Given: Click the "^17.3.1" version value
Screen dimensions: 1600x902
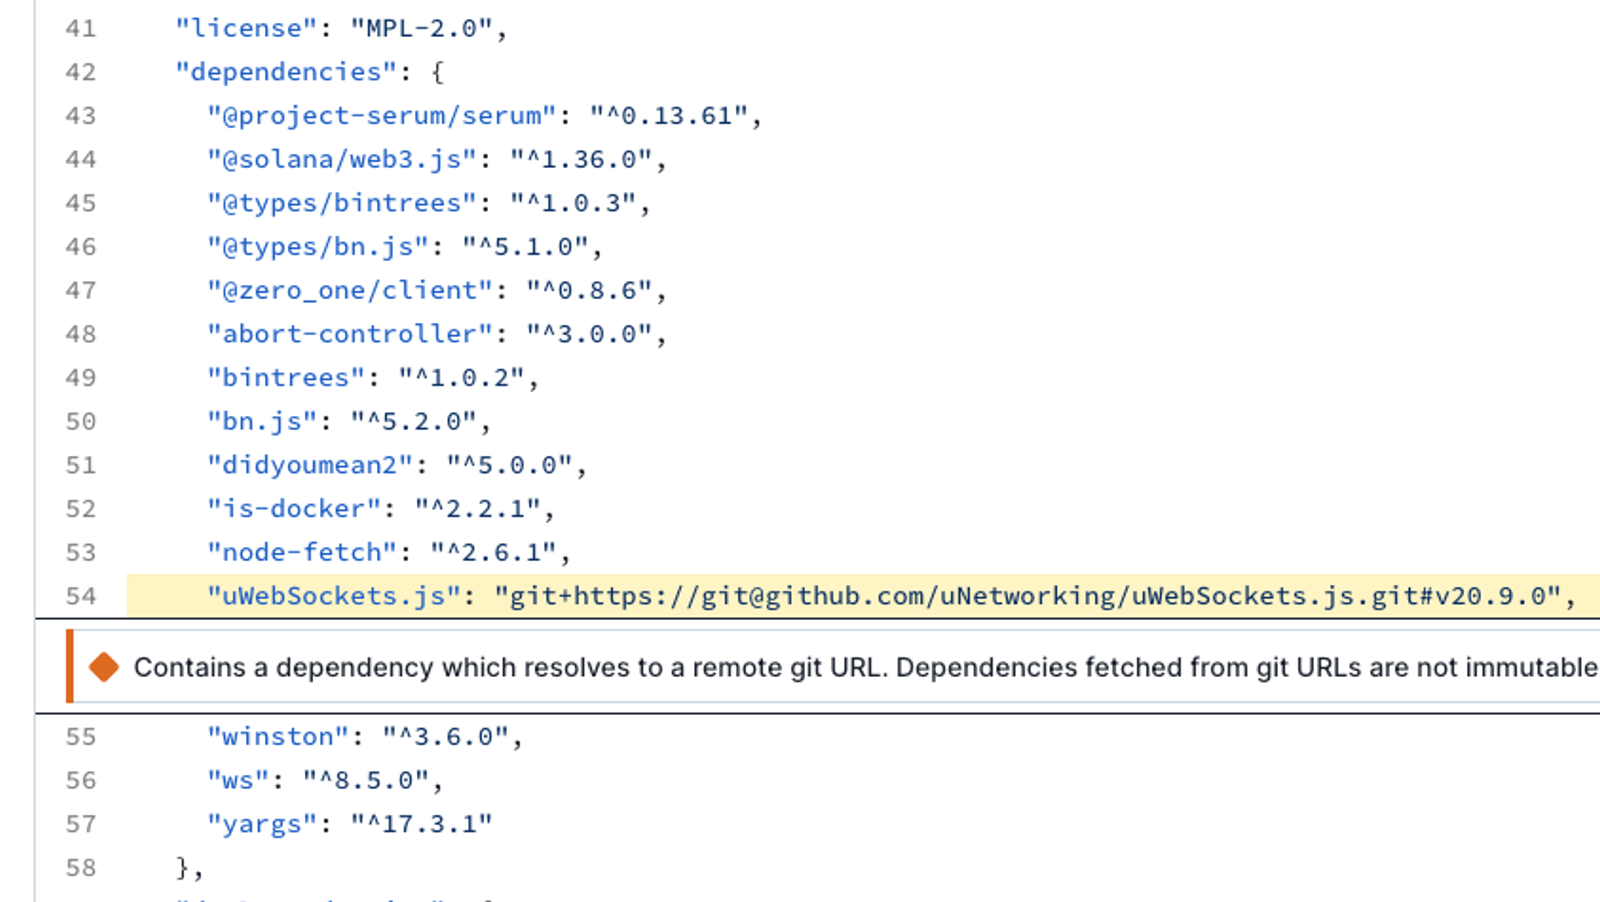Looking at the screenshot, I should (421, 824).
